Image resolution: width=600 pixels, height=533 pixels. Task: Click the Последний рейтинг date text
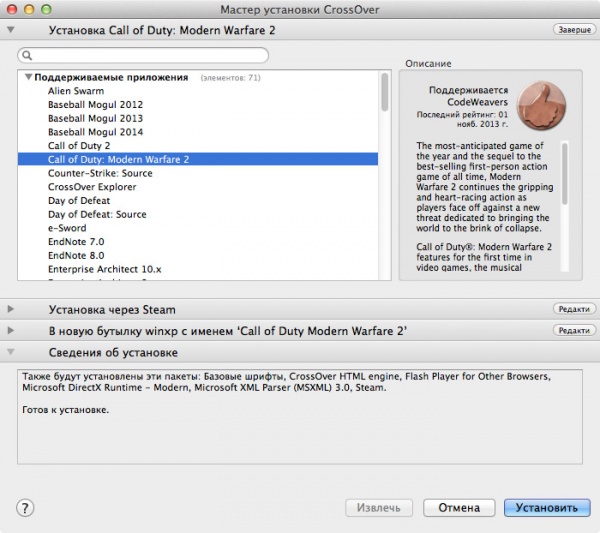(x=462, y=119)
